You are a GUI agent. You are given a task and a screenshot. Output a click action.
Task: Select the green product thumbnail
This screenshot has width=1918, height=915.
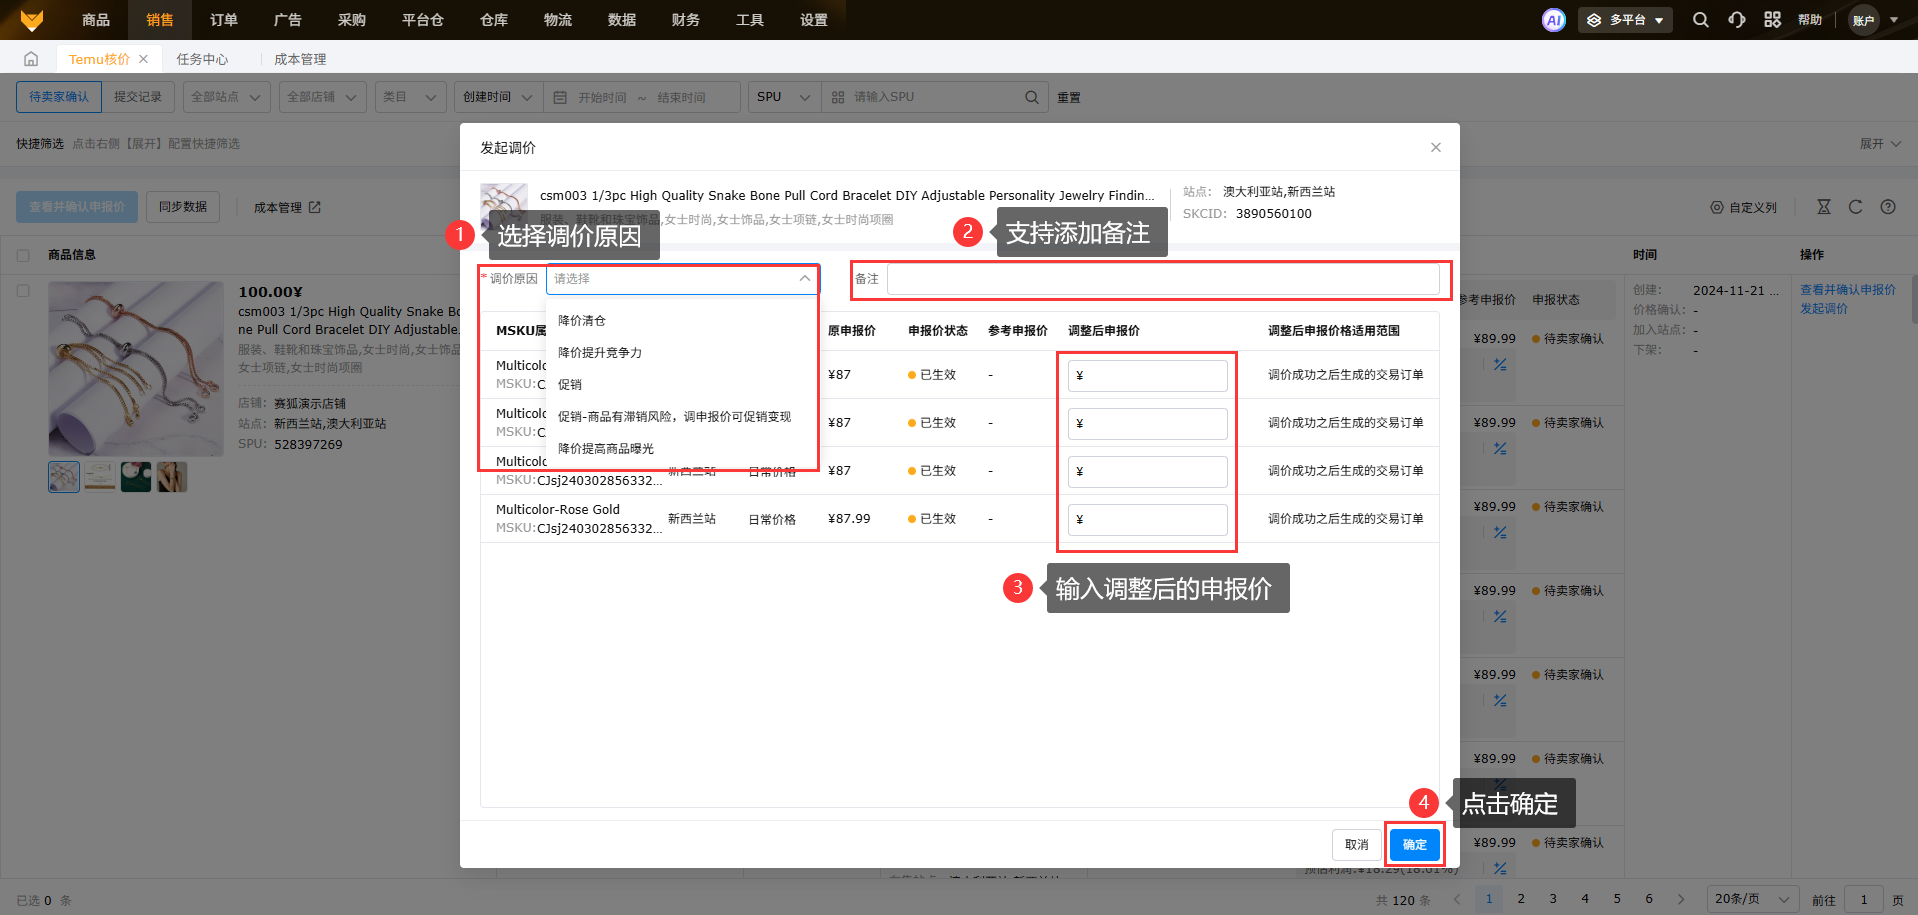coord(136,477)
